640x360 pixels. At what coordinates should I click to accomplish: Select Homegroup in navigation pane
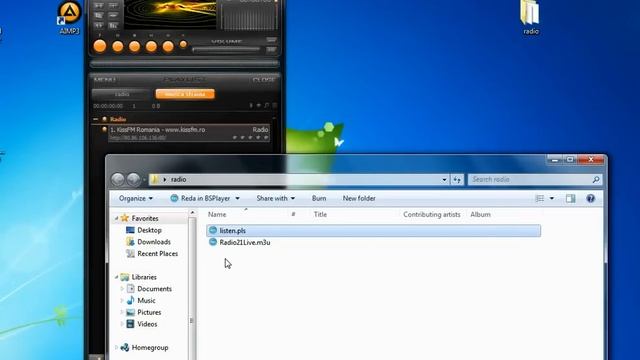[150, 348]
